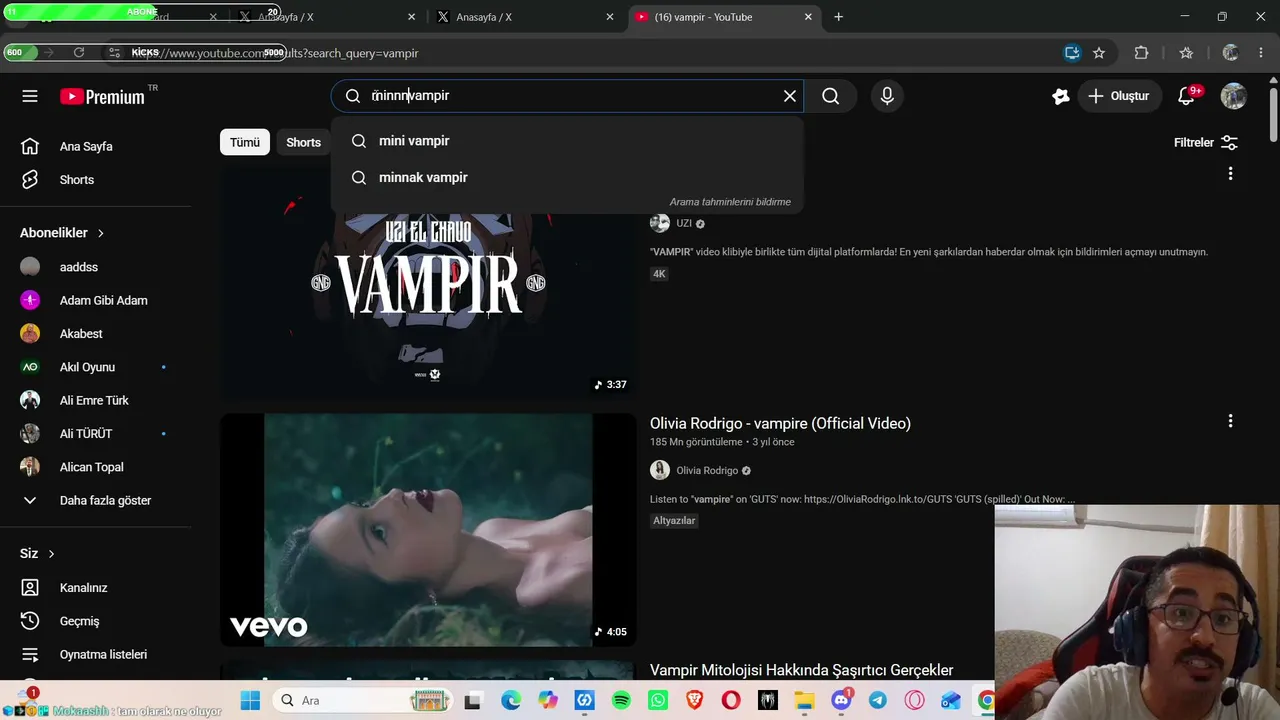The image size is (1280, 720).
Task: Open the Chrome profile avatar
Action: pos(1231,53)
